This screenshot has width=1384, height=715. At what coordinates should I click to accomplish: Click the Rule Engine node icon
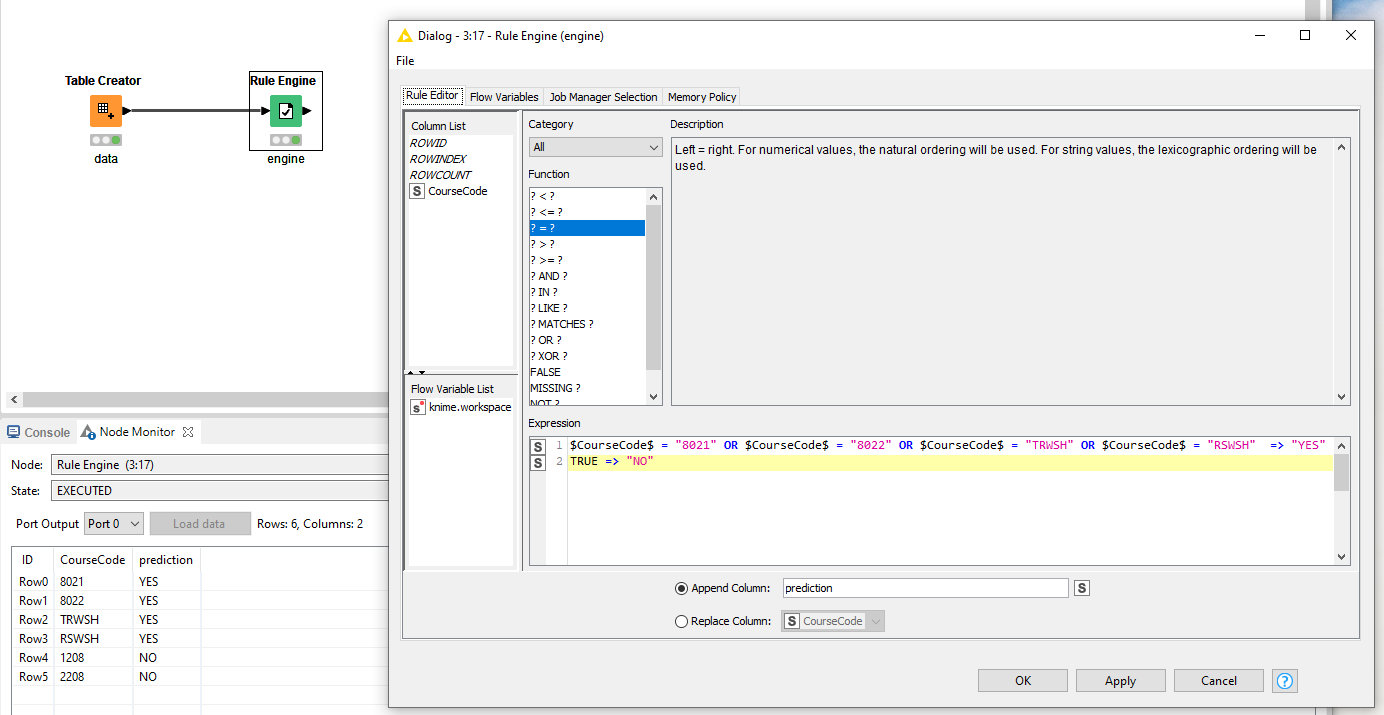coord(285,111)
